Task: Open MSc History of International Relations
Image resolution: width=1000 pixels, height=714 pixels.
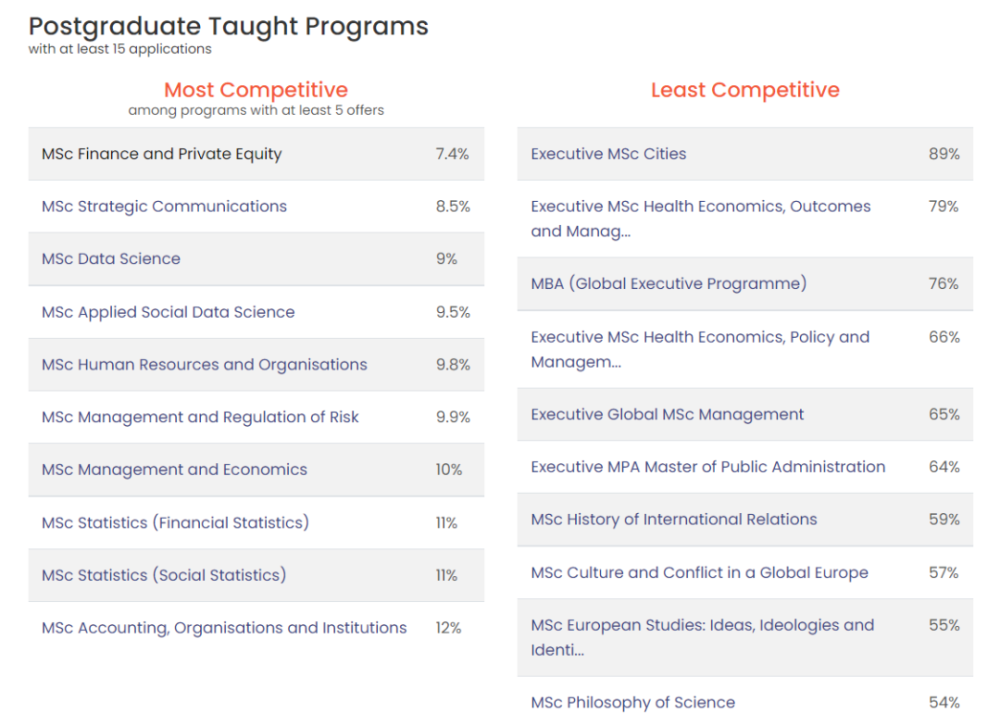Action: (673, 520)
